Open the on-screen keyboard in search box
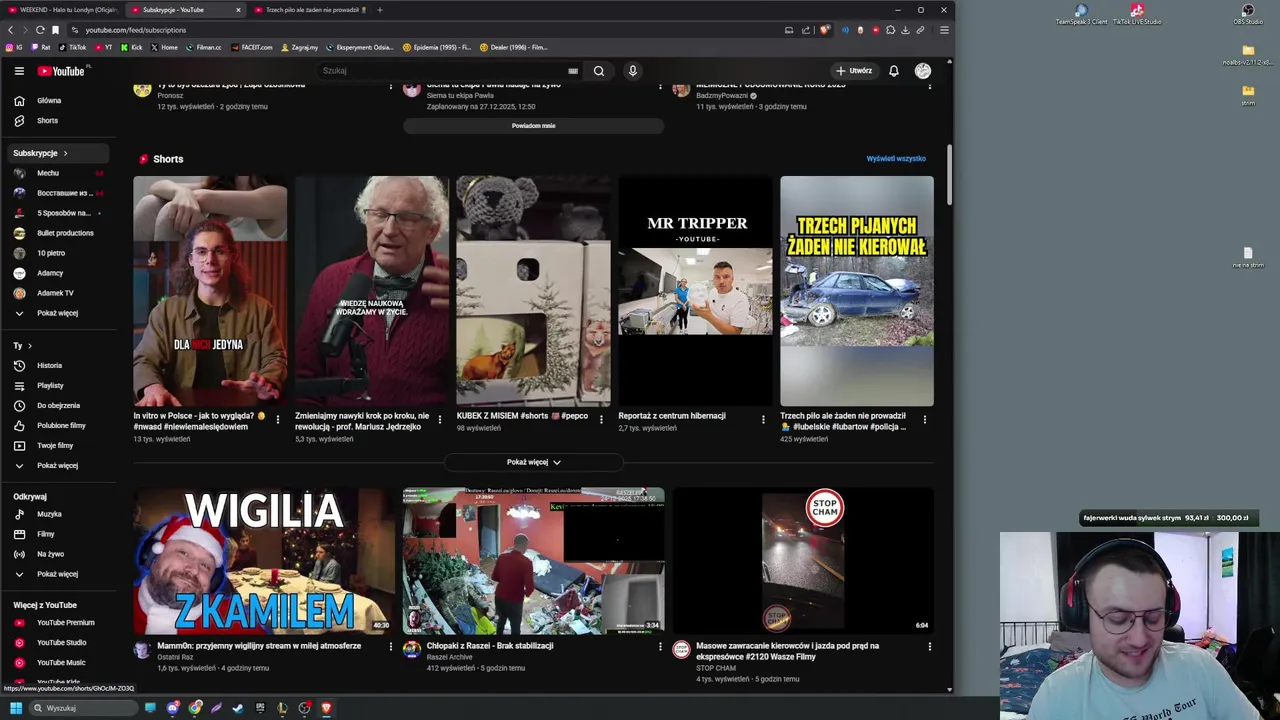 pyautogui.click(x=573, y=71)
